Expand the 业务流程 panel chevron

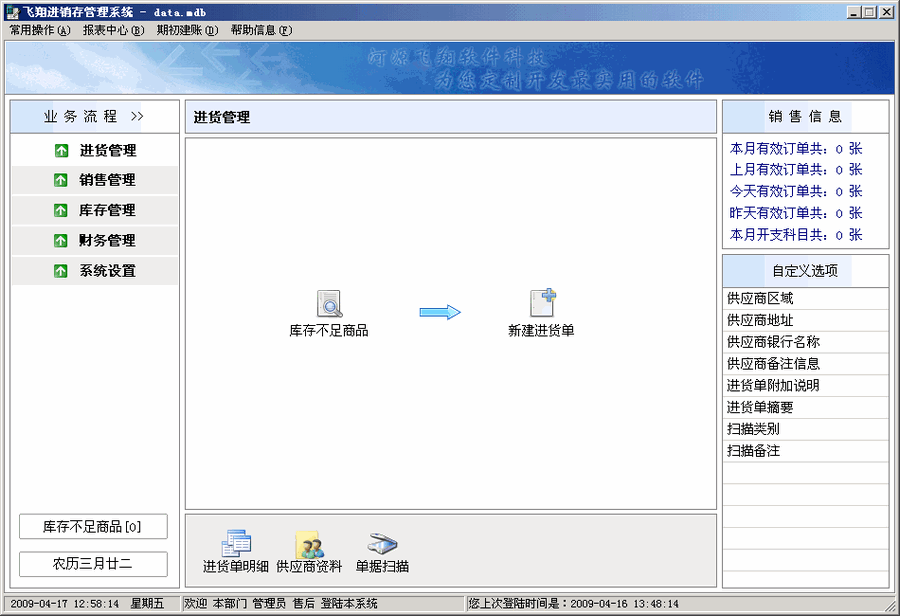[139, 116]
